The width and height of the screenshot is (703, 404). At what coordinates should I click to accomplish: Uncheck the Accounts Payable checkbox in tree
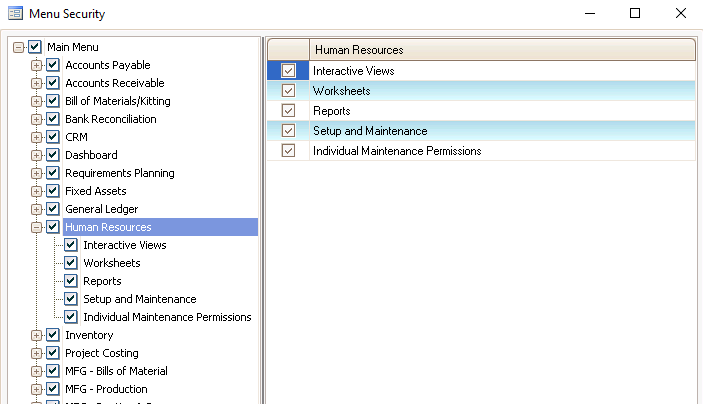point(54,65)
